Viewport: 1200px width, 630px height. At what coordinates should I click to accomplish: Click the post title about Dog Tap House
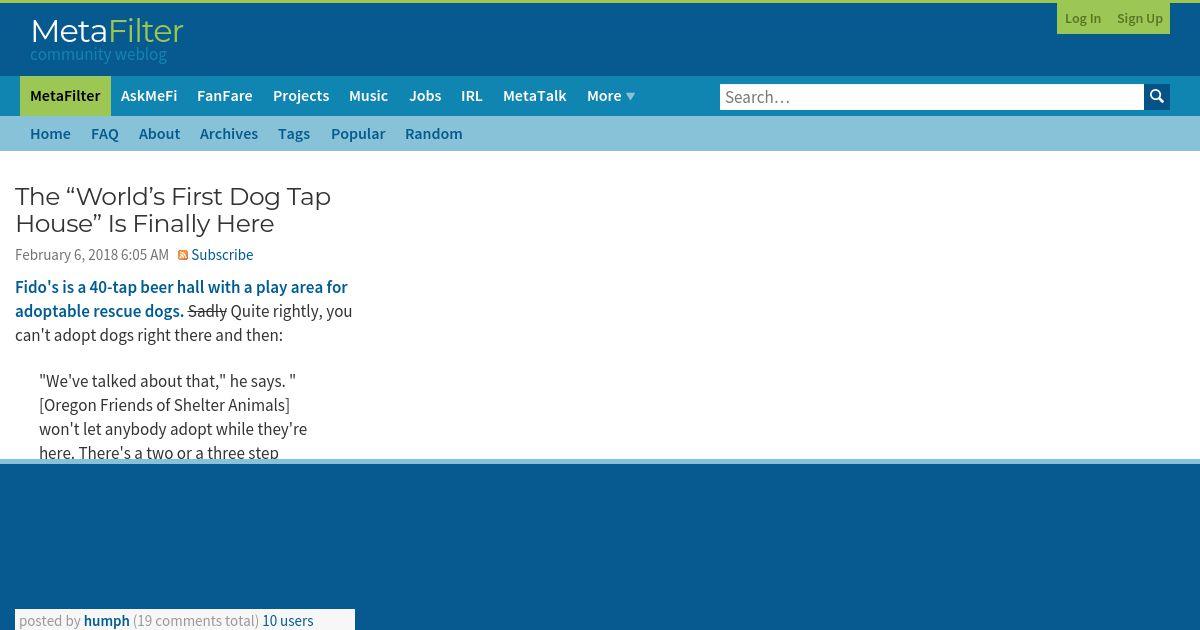click(x=173, y=210)
